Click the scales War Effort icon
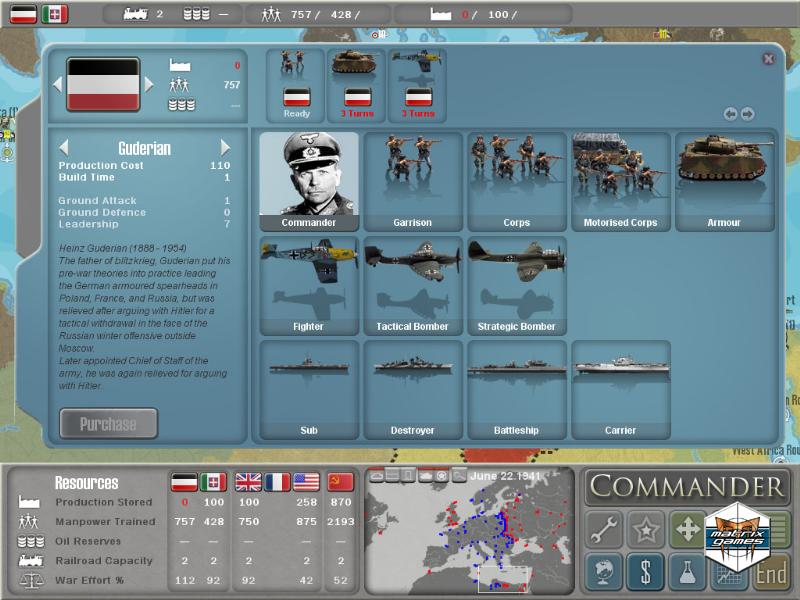 (29, 581)
